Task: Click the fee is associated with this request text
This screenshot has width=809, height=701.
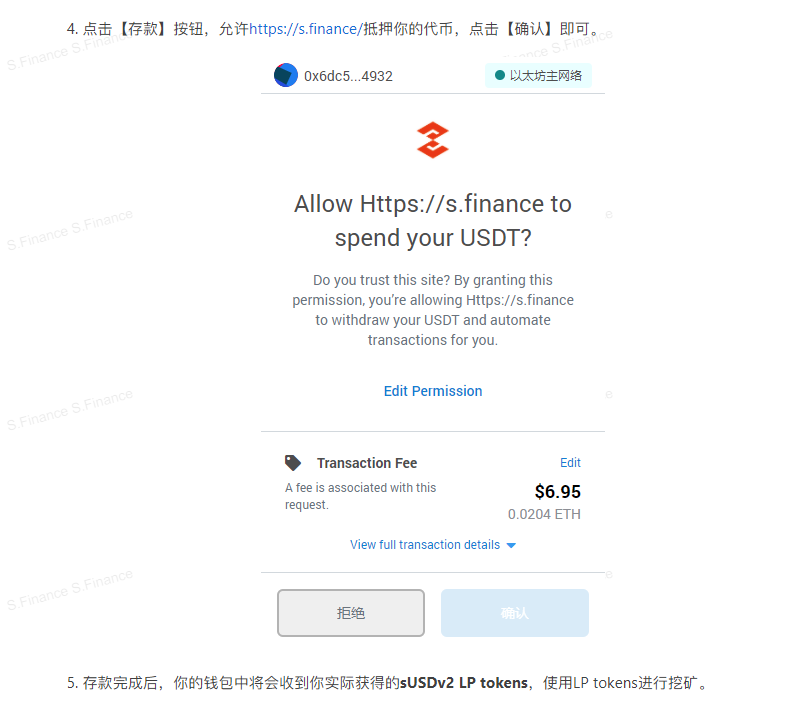Action: coord(361,496)
